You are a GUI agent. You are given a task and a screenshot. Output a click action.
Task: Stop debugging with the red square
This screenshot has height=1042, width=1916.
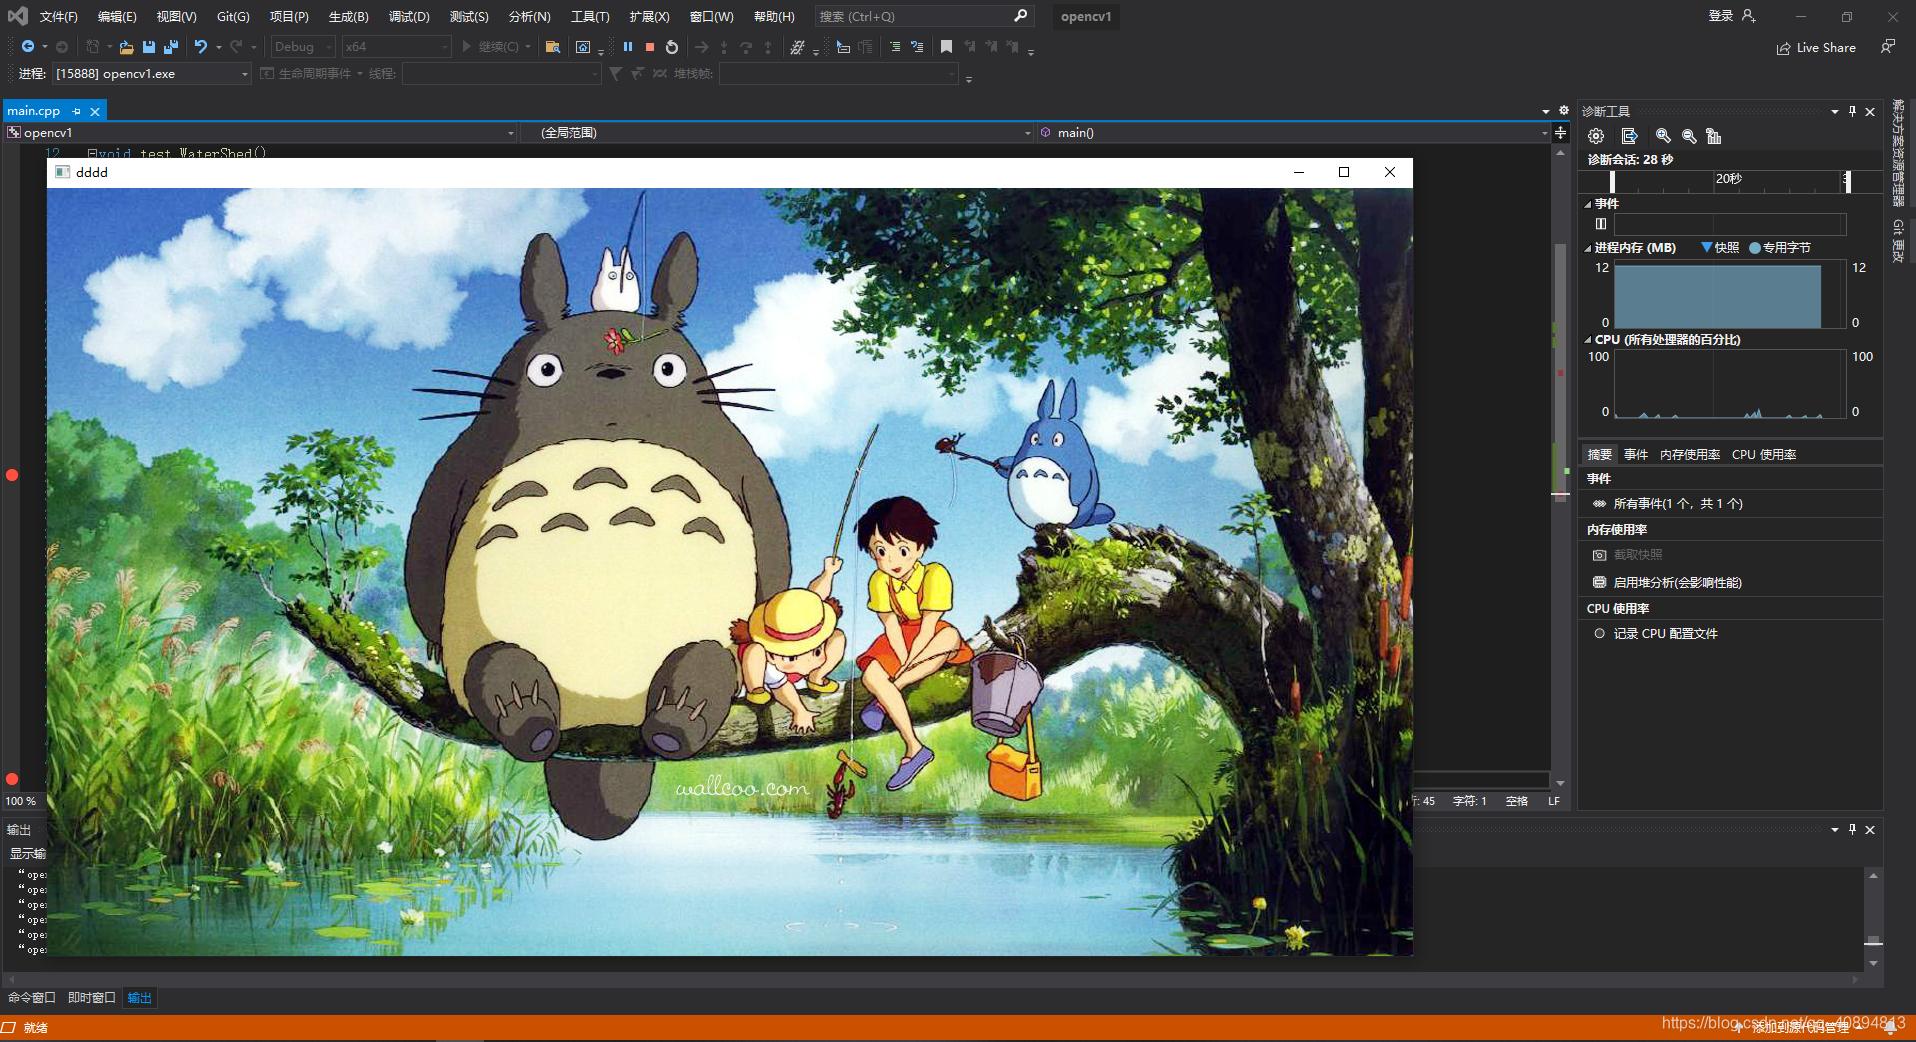[x=649, y=46]
